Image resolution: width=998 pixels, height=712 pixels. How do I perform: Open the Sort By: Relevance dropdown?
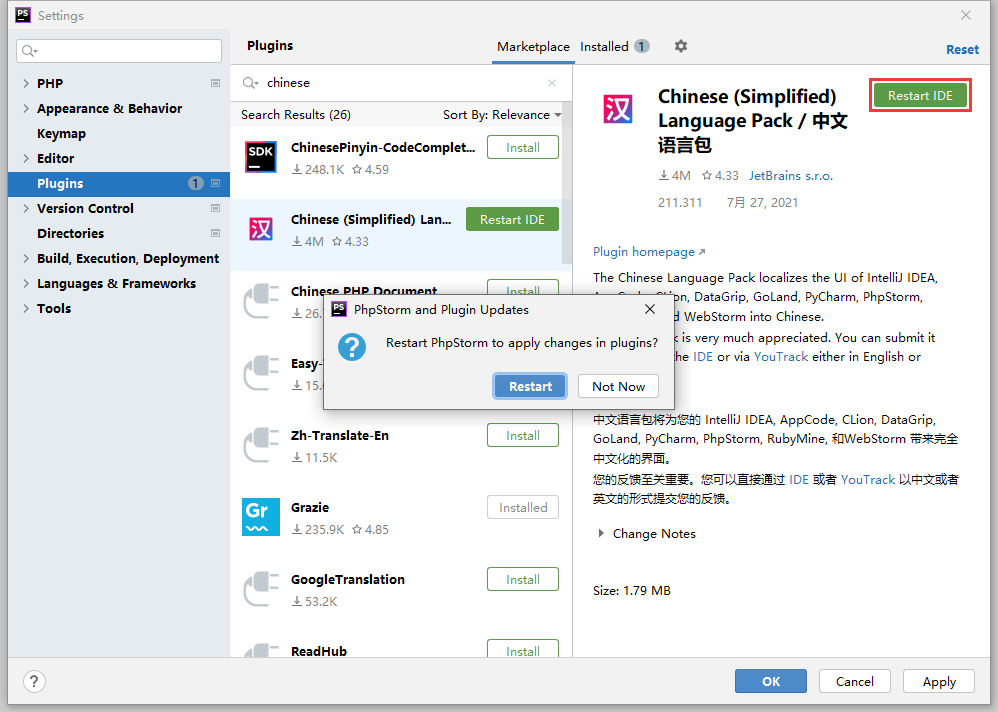pos(502,115)
